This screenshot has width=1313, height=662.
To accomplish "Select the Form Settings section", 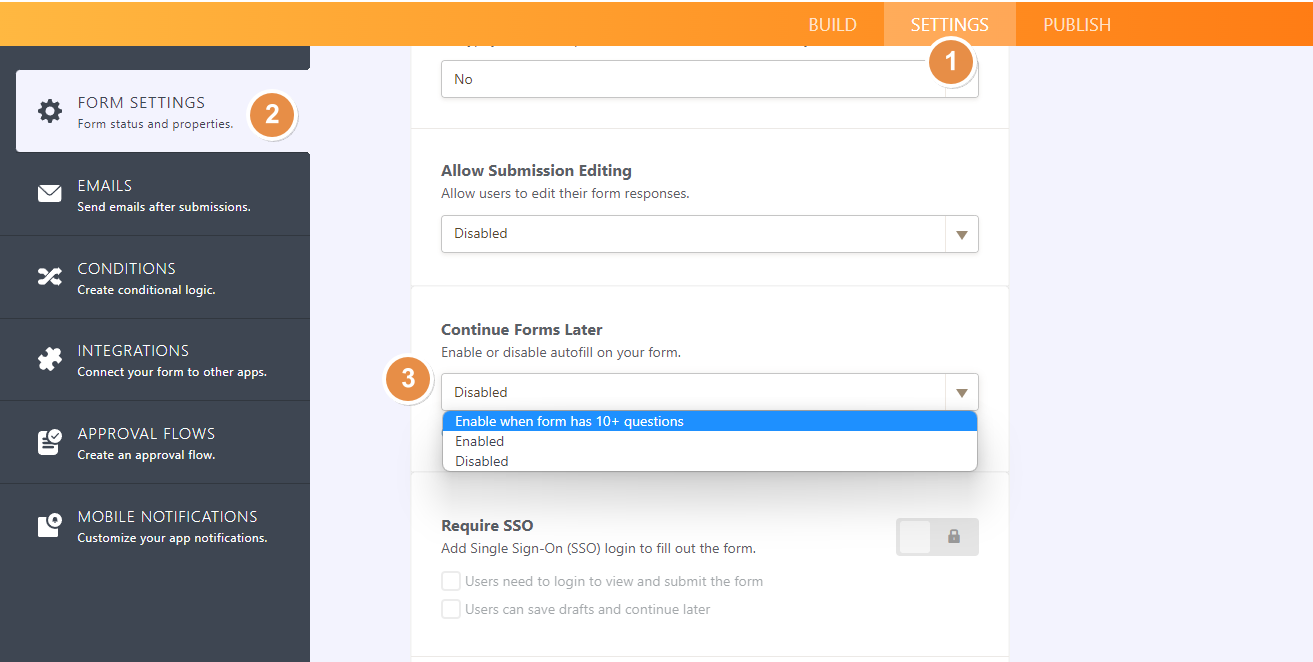I will click(163, 111).
